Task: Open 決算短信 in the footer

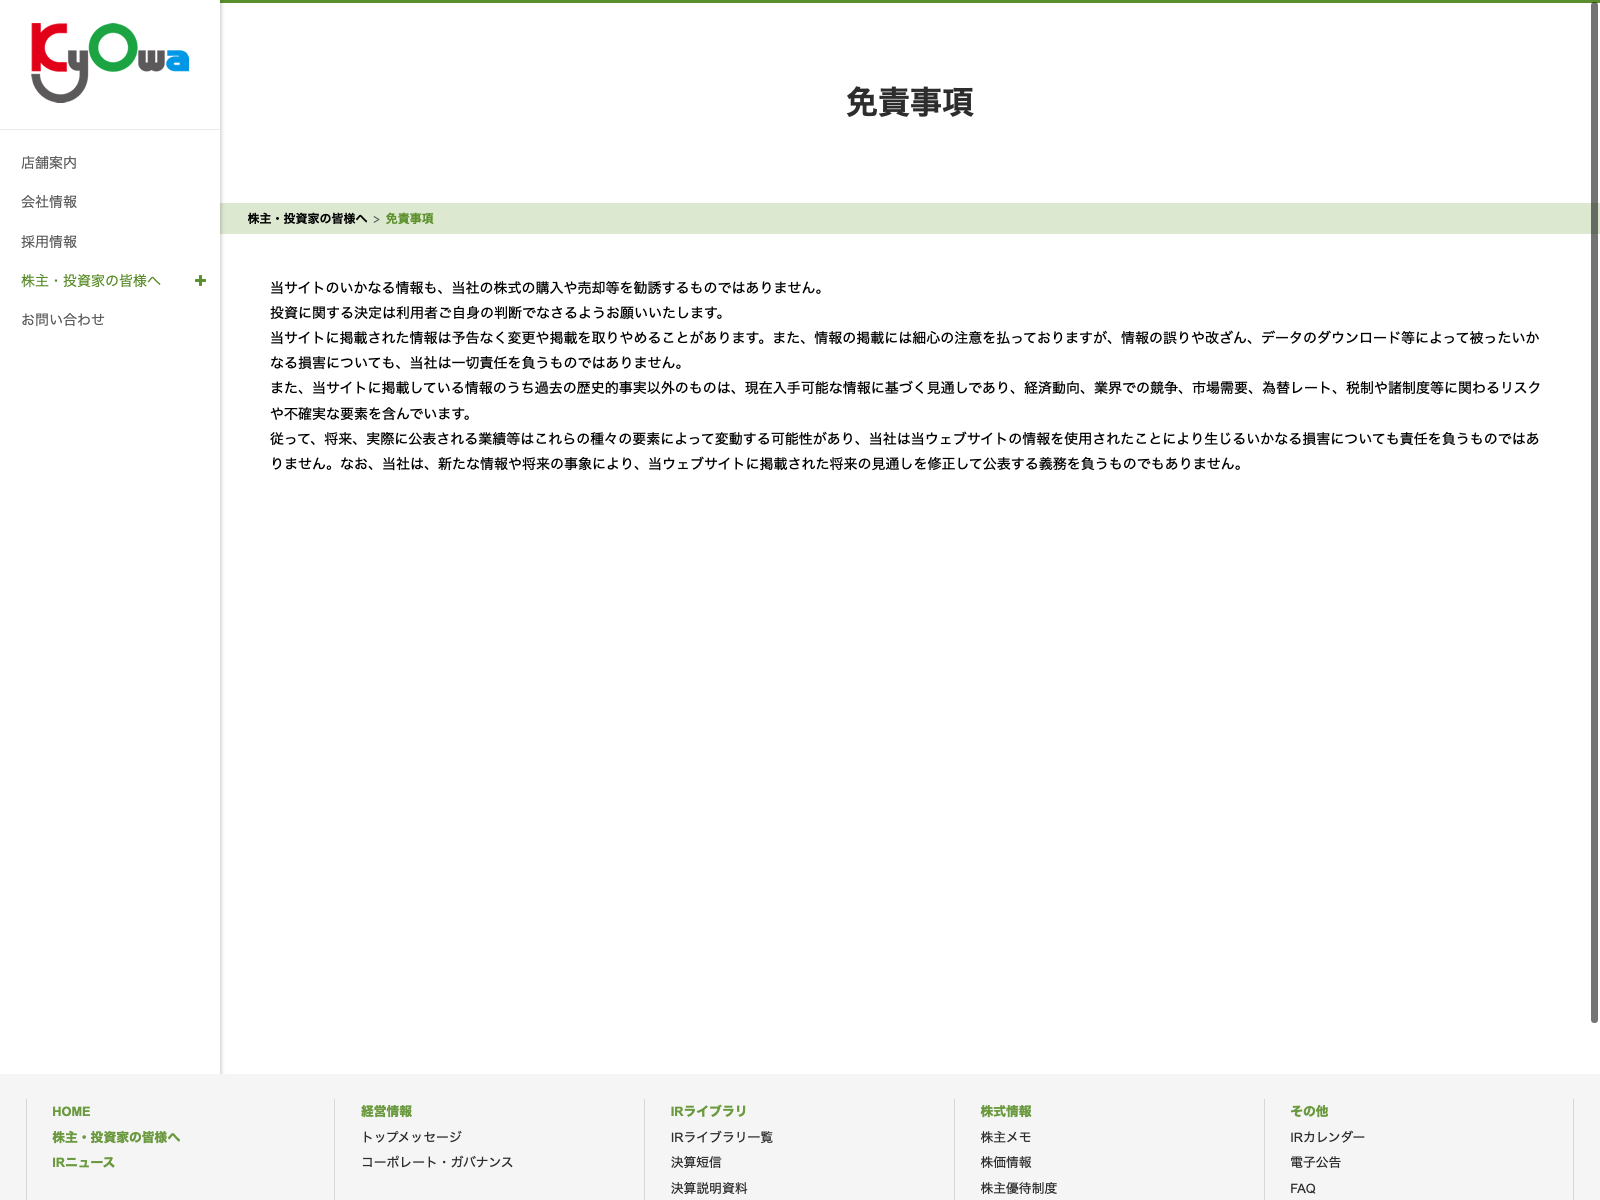Action: (x=696, y=1162)
